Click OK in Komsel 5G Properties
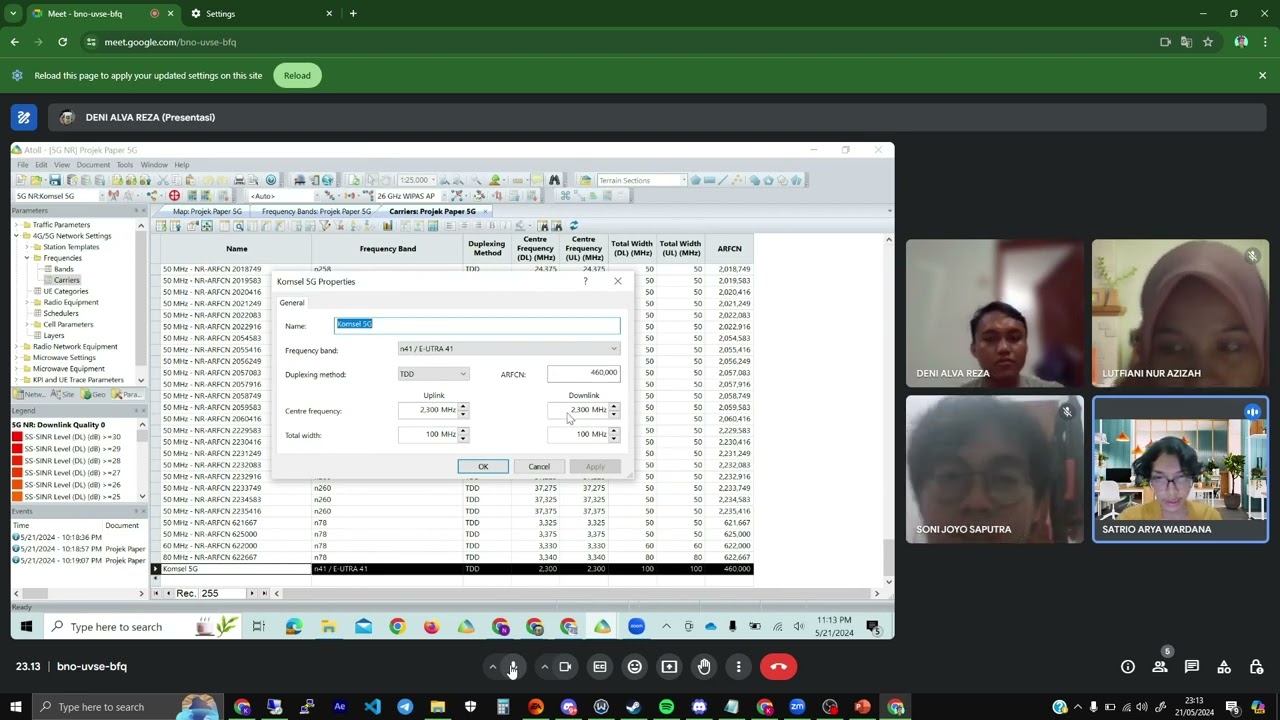The image size is (1280, 720). tap(483, 467)
